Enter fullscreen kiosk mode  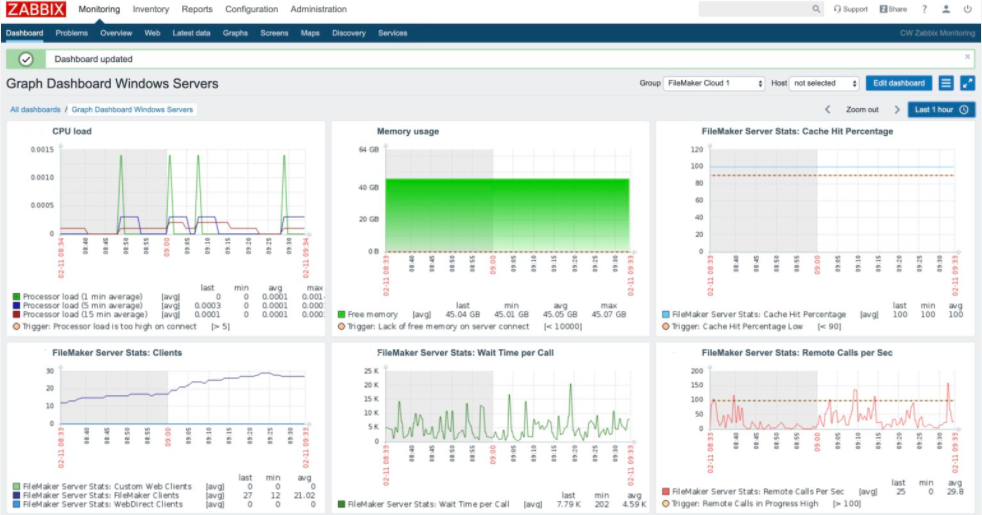[x=967, y=83]
